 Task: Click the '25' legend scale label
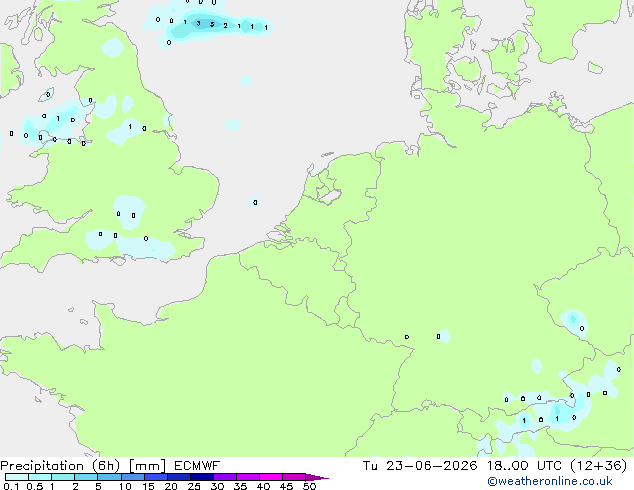[194, 486]
